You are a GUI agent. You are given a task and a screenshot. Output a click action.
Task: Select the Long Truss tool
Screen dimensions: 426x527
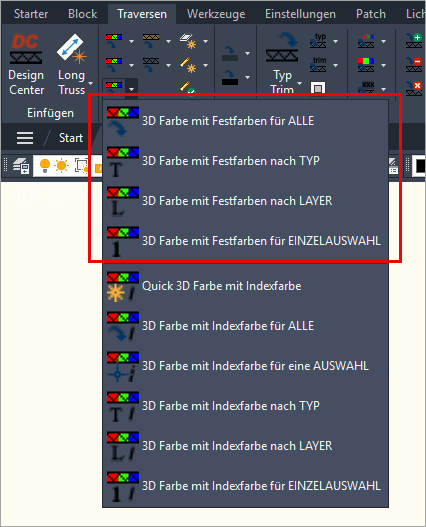click(x=72, y=64)
